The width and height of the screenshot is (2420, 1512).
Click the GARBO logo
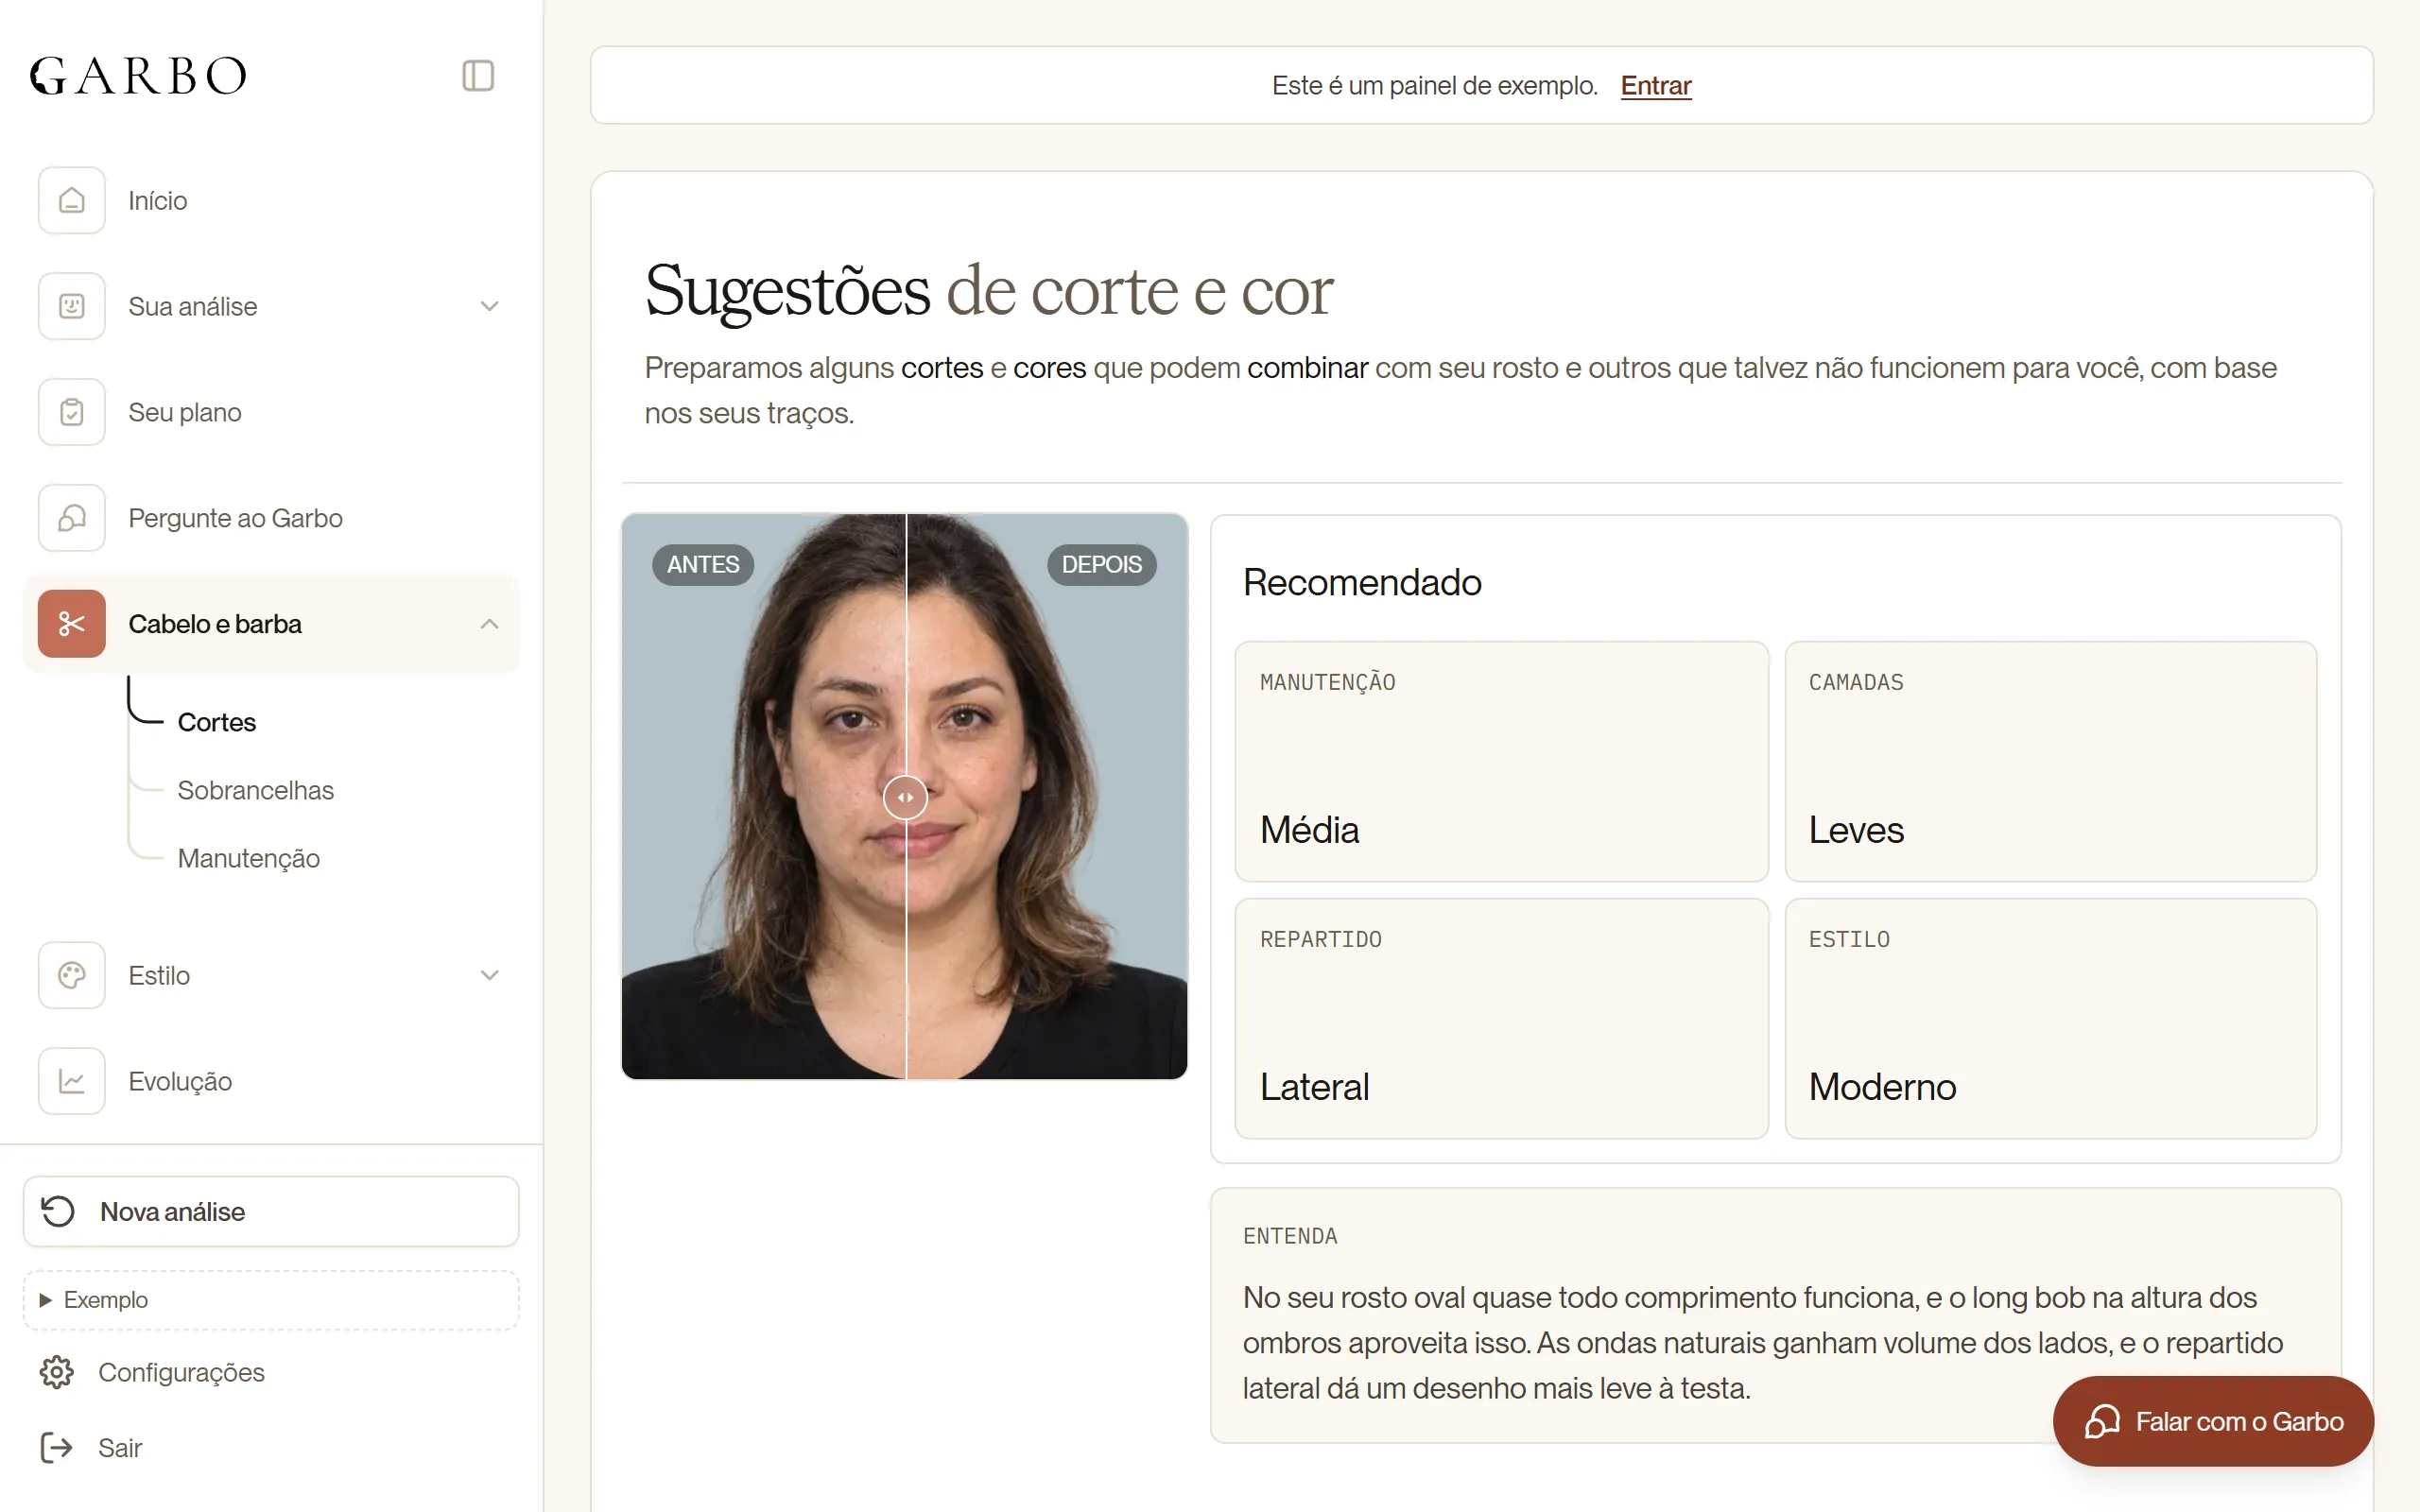pyautogui.click(x=138, y=76)
